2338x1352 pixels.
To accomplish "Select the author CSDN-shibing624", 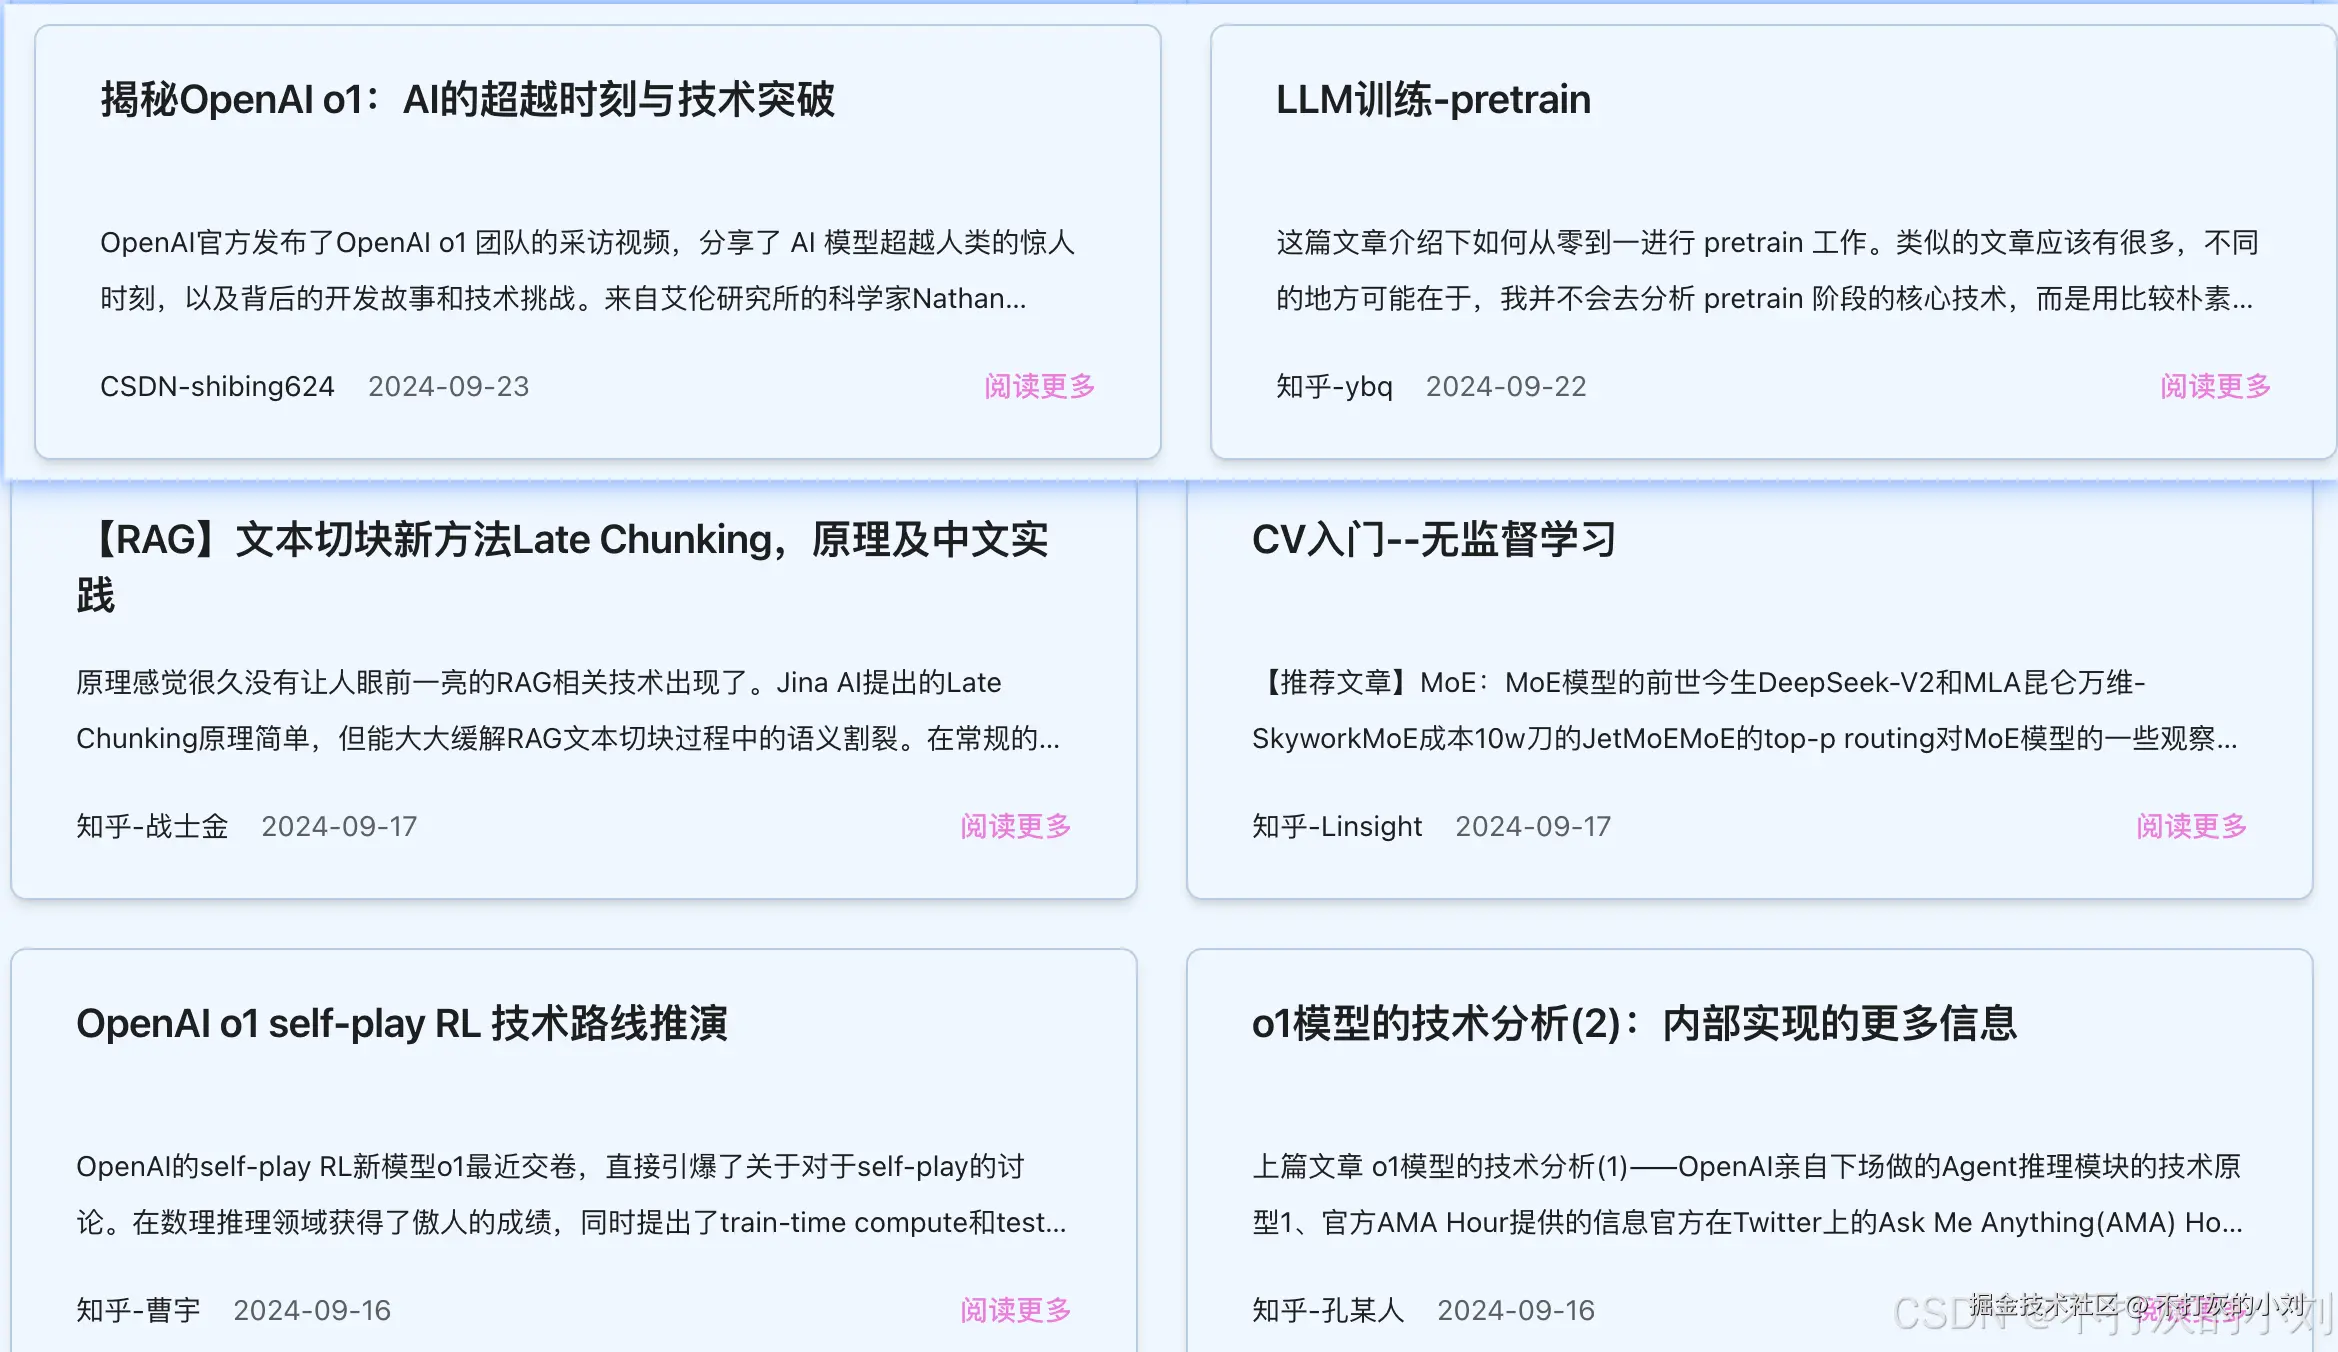I will coord(216,386).
